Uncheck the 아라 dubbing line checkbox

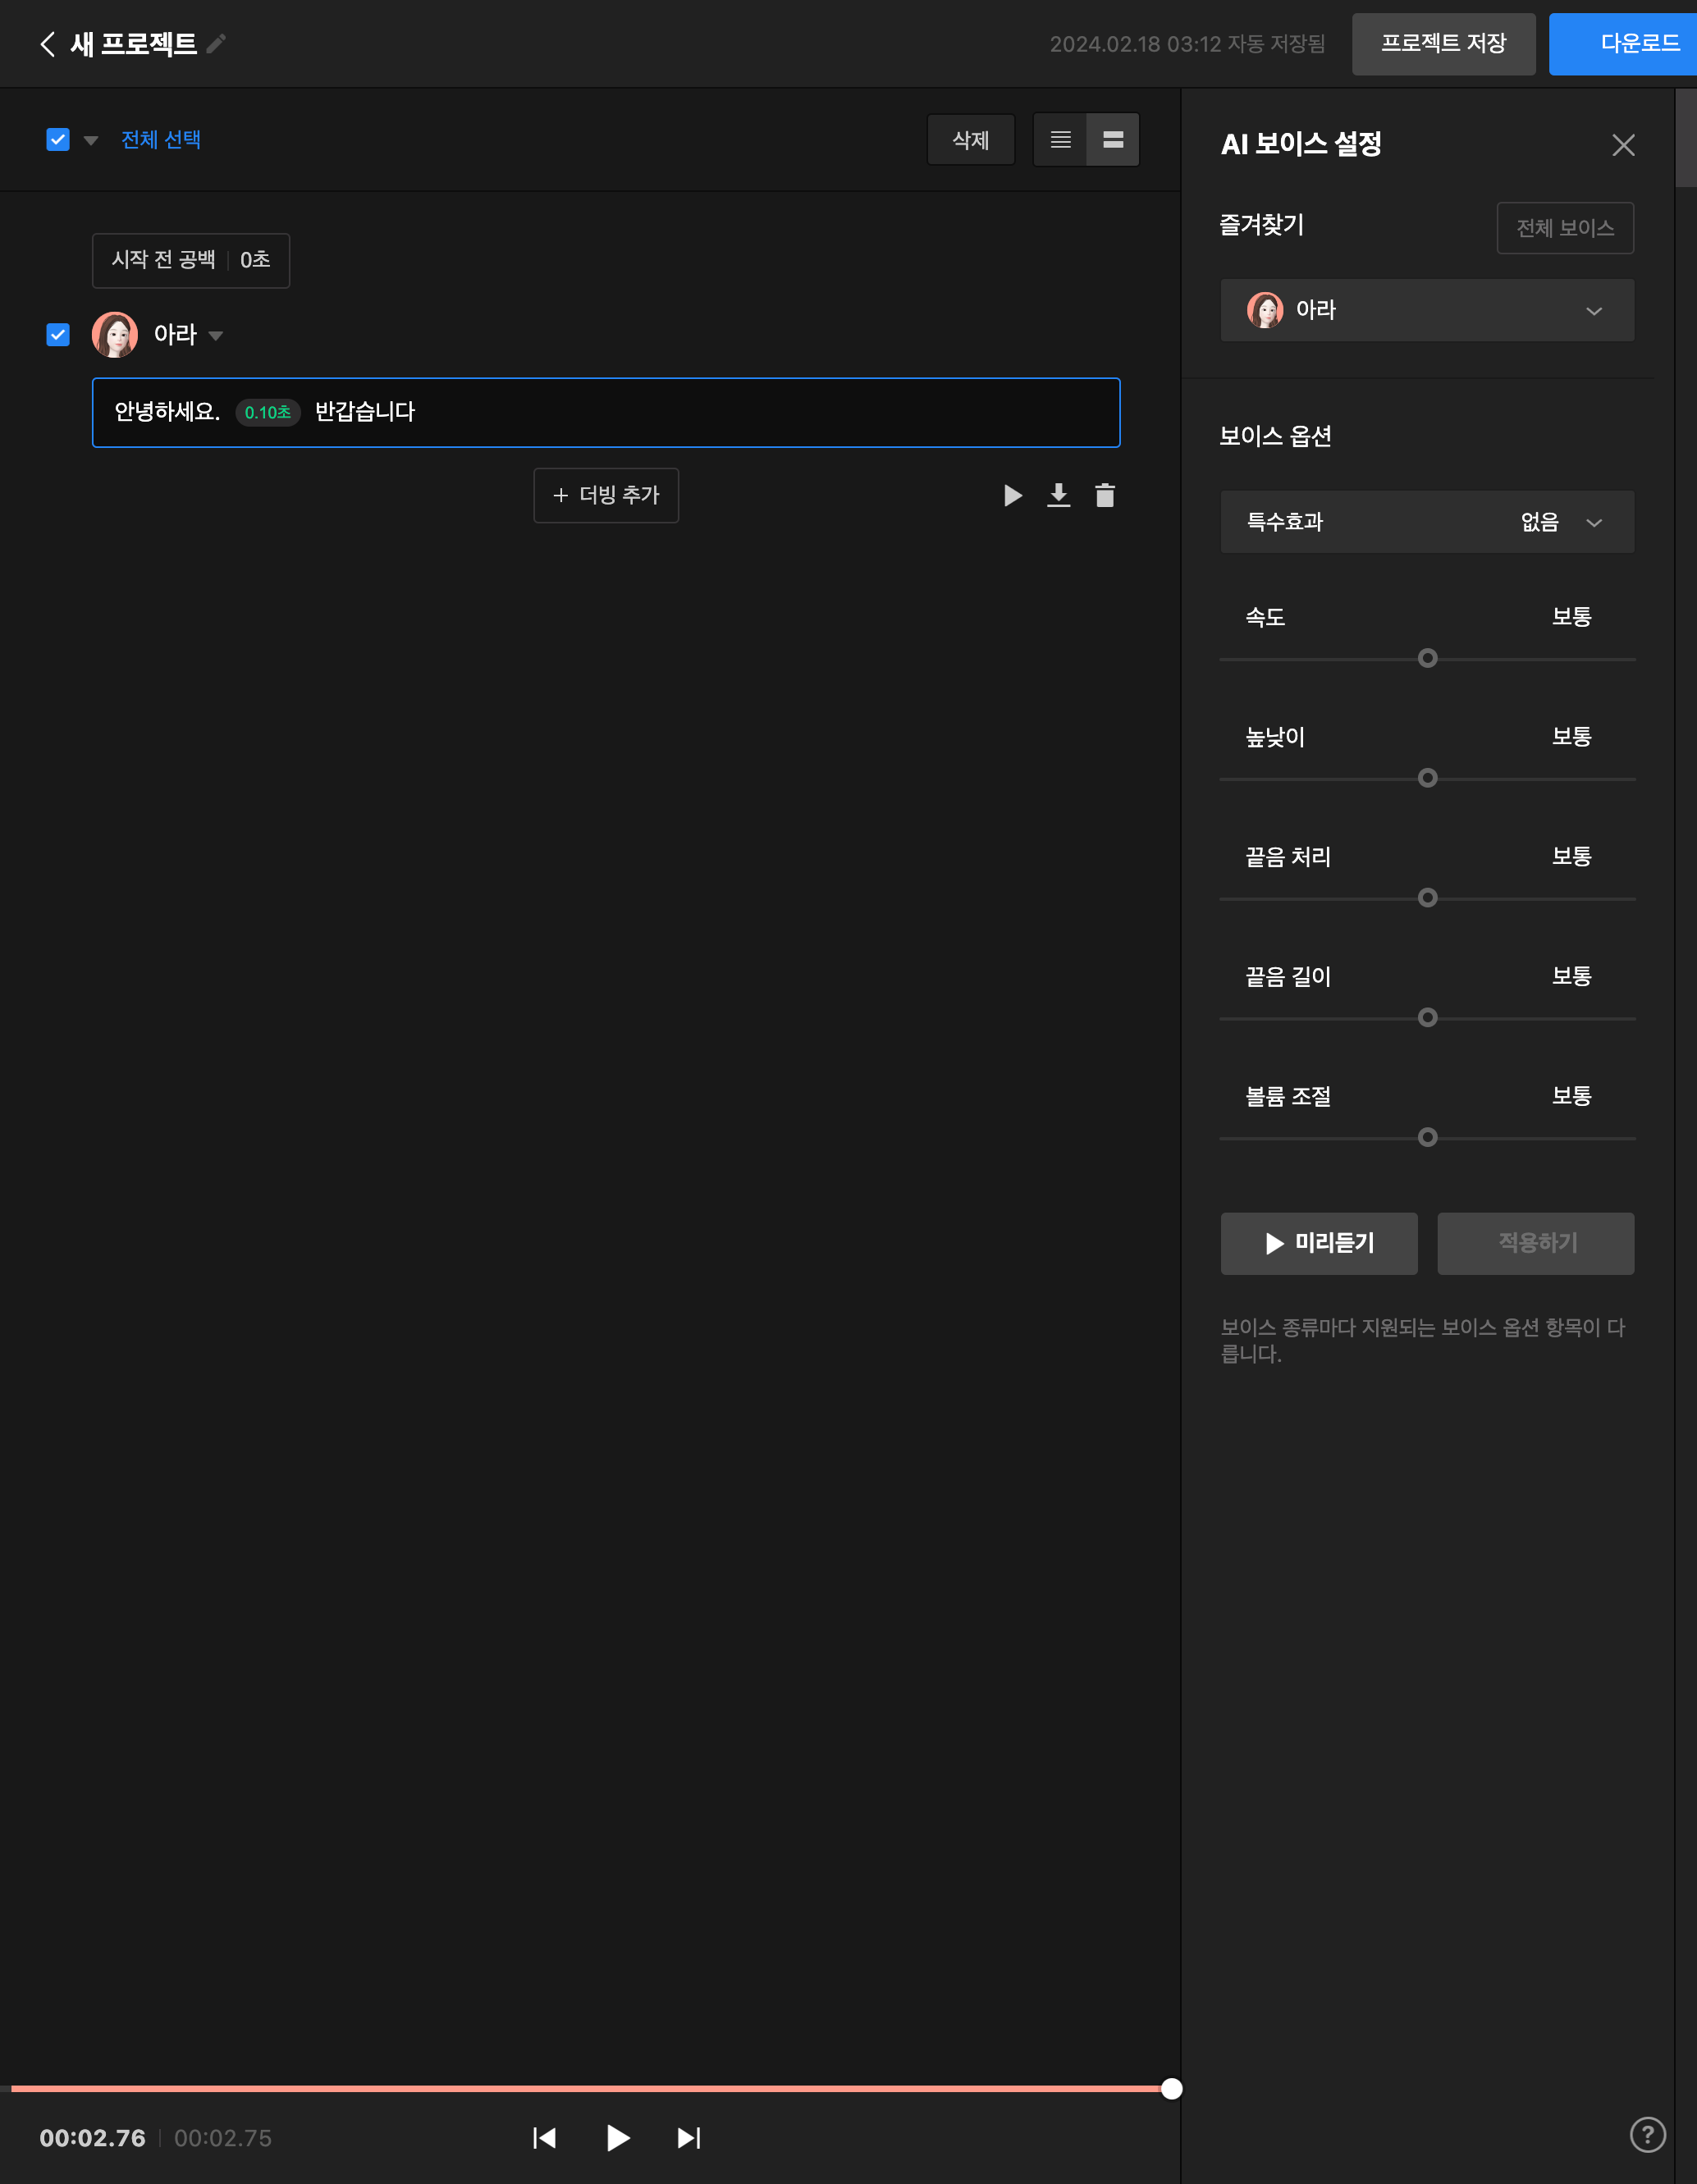[58, 335]
